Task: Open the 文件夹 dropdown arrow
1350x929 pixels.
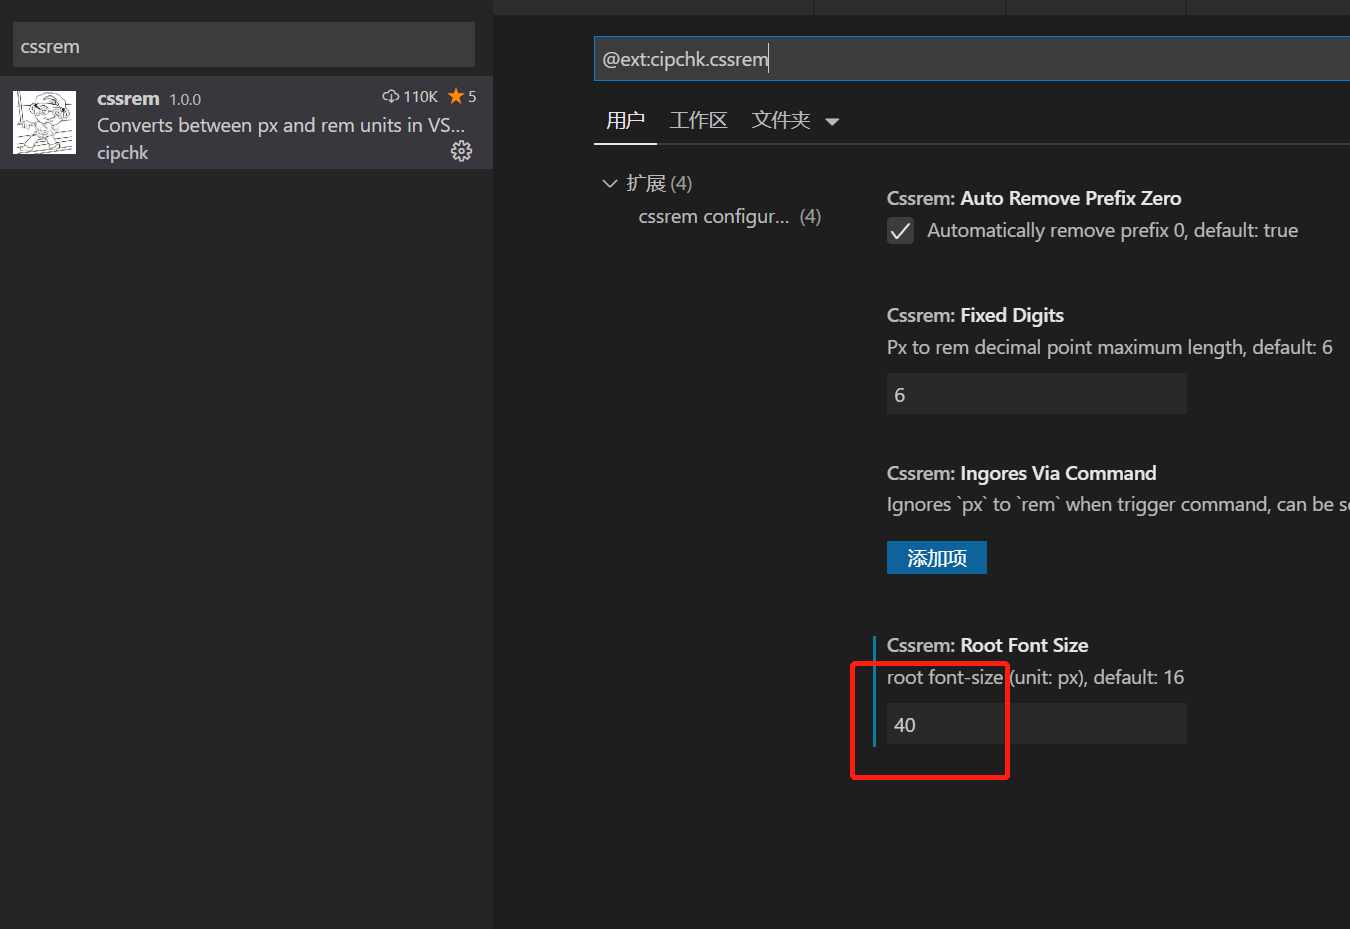Action: 832,122
